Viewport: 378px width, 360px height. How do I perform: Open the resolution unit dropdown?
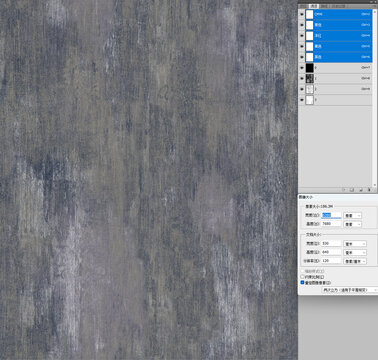(355, 261)
